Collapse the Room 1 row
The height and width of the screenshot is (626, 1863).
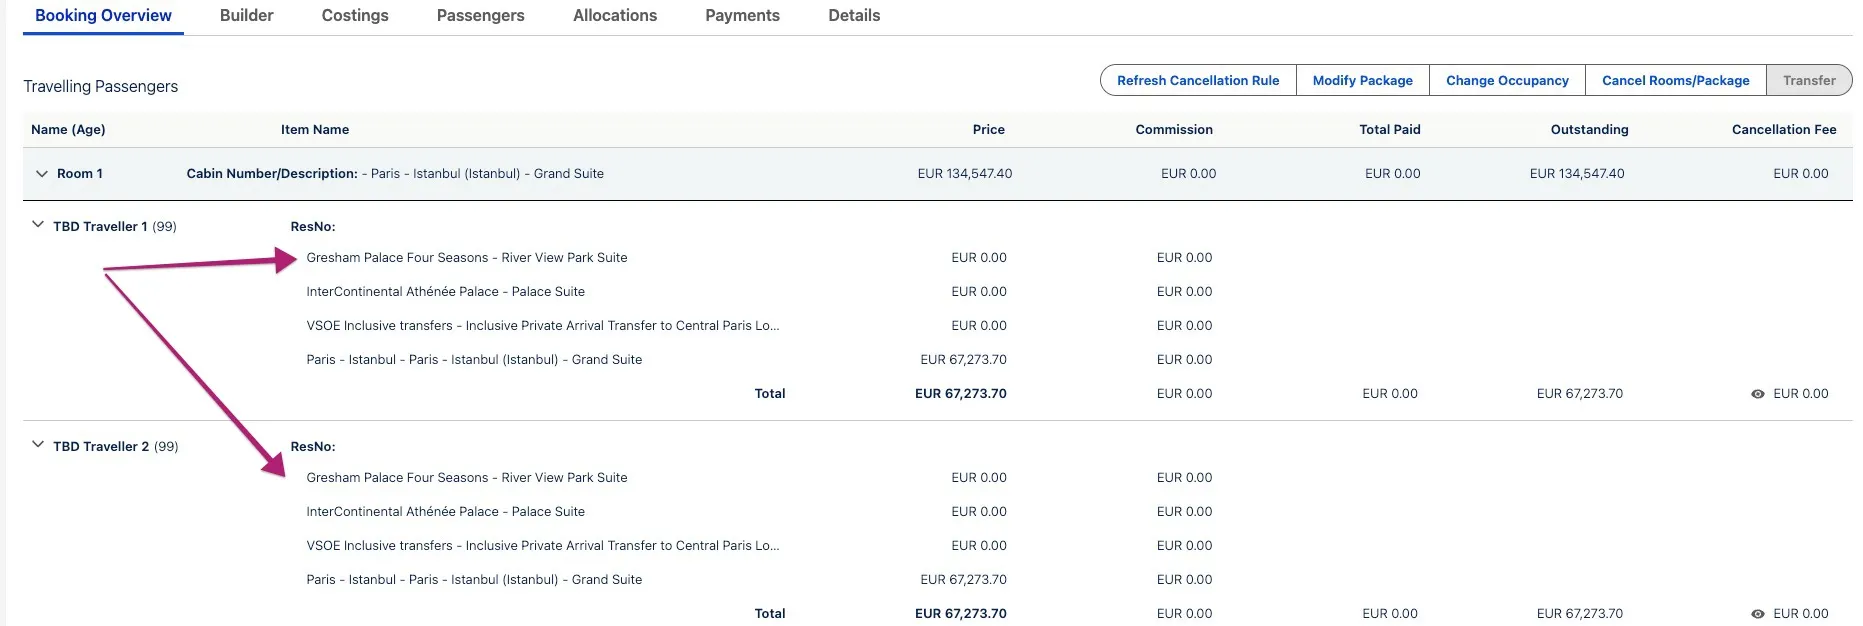(42, 174)
